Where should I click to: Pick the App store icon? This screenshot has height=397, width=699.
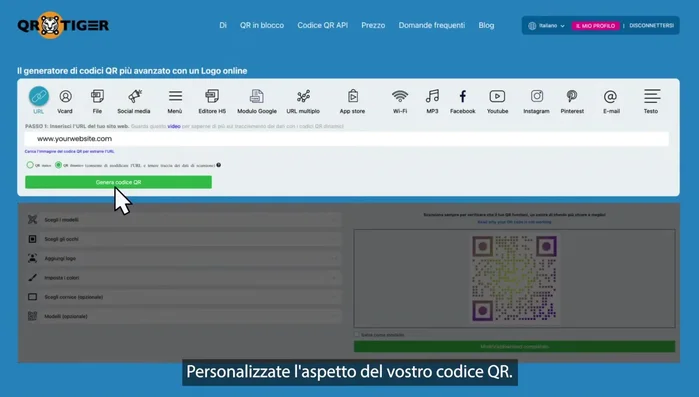point(353,96)
